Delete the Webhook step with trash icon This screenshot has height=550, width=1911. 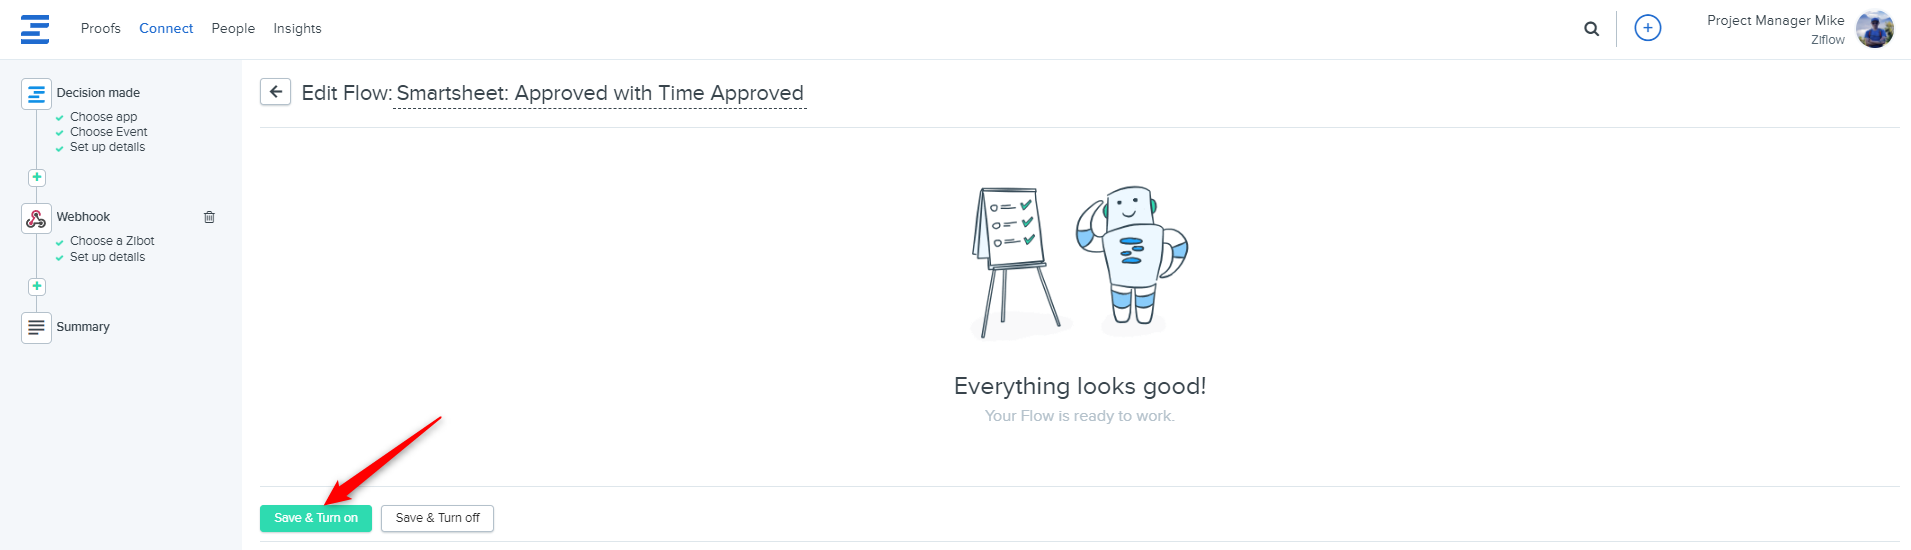point(209,217)
